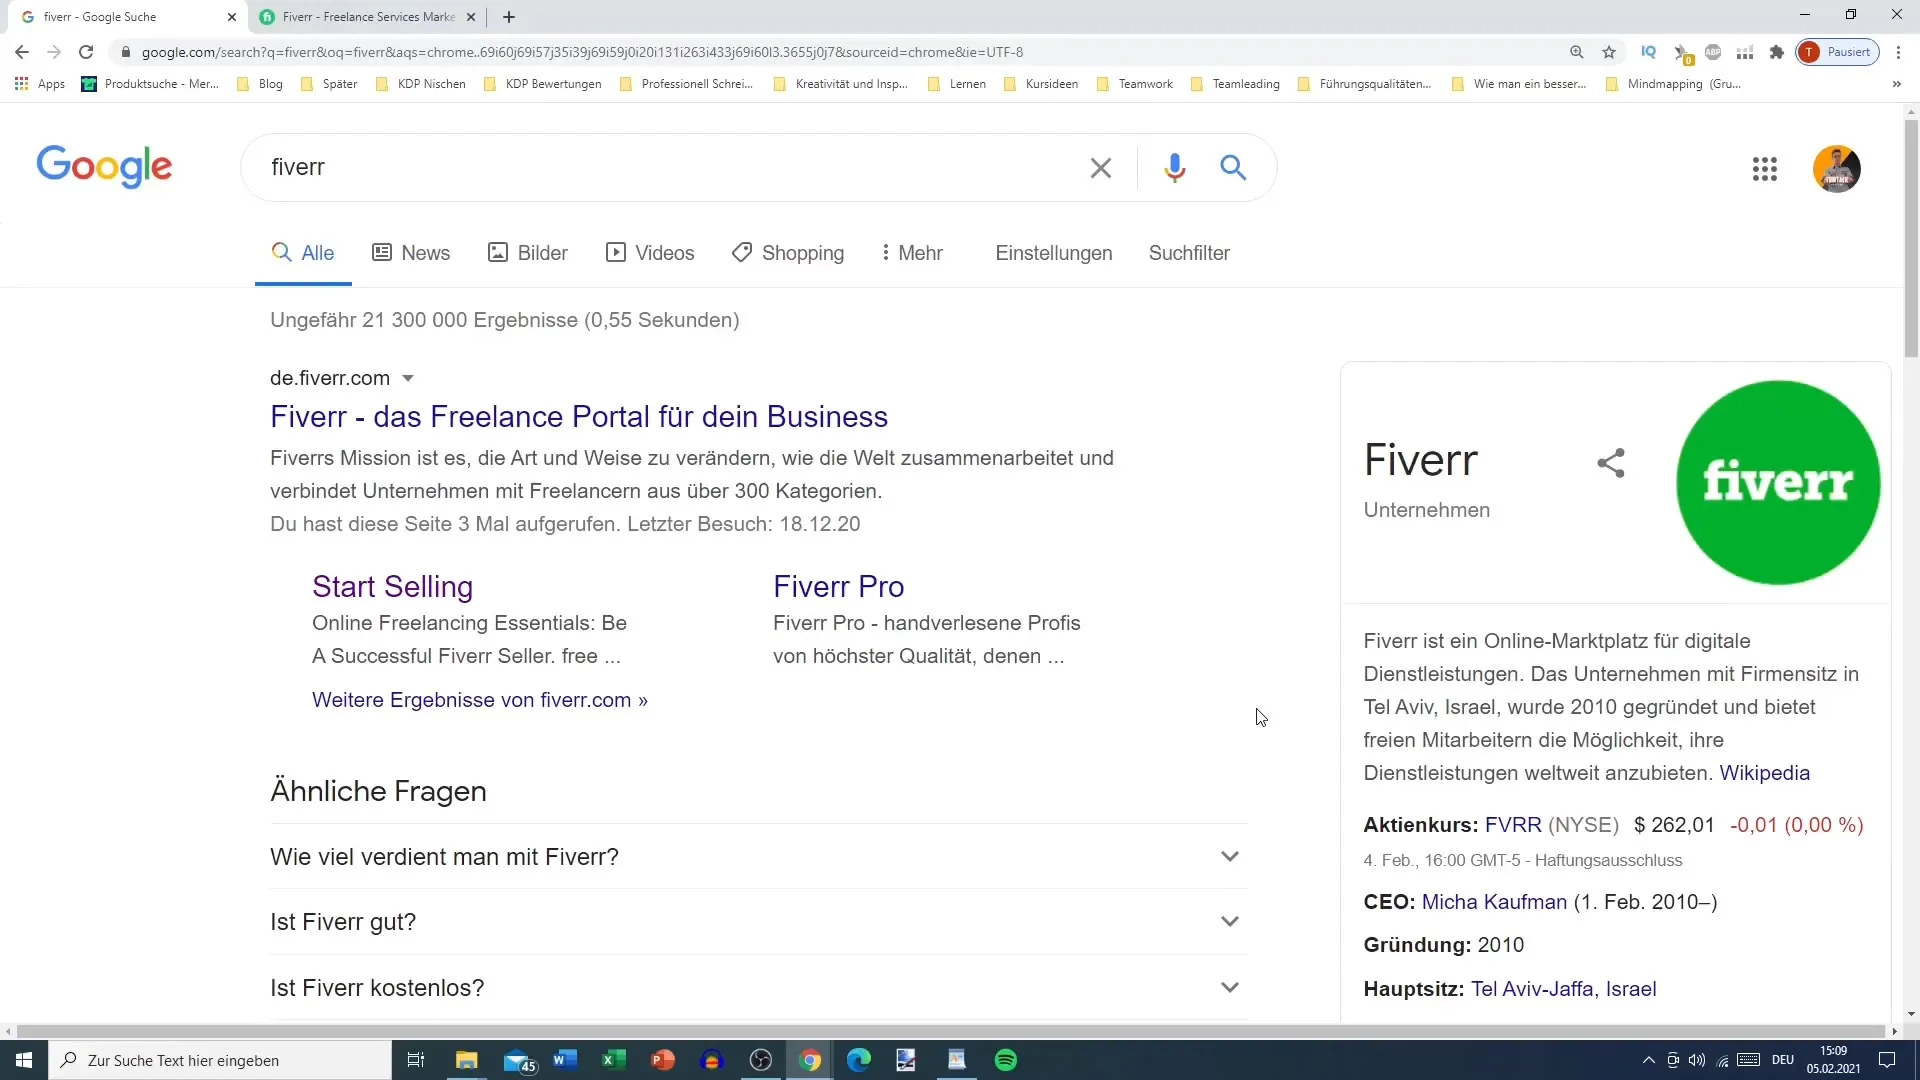Screen dimensions: 1920x1080
Task: Open the Mail app on the taskbar
Action: [518, 1060]
